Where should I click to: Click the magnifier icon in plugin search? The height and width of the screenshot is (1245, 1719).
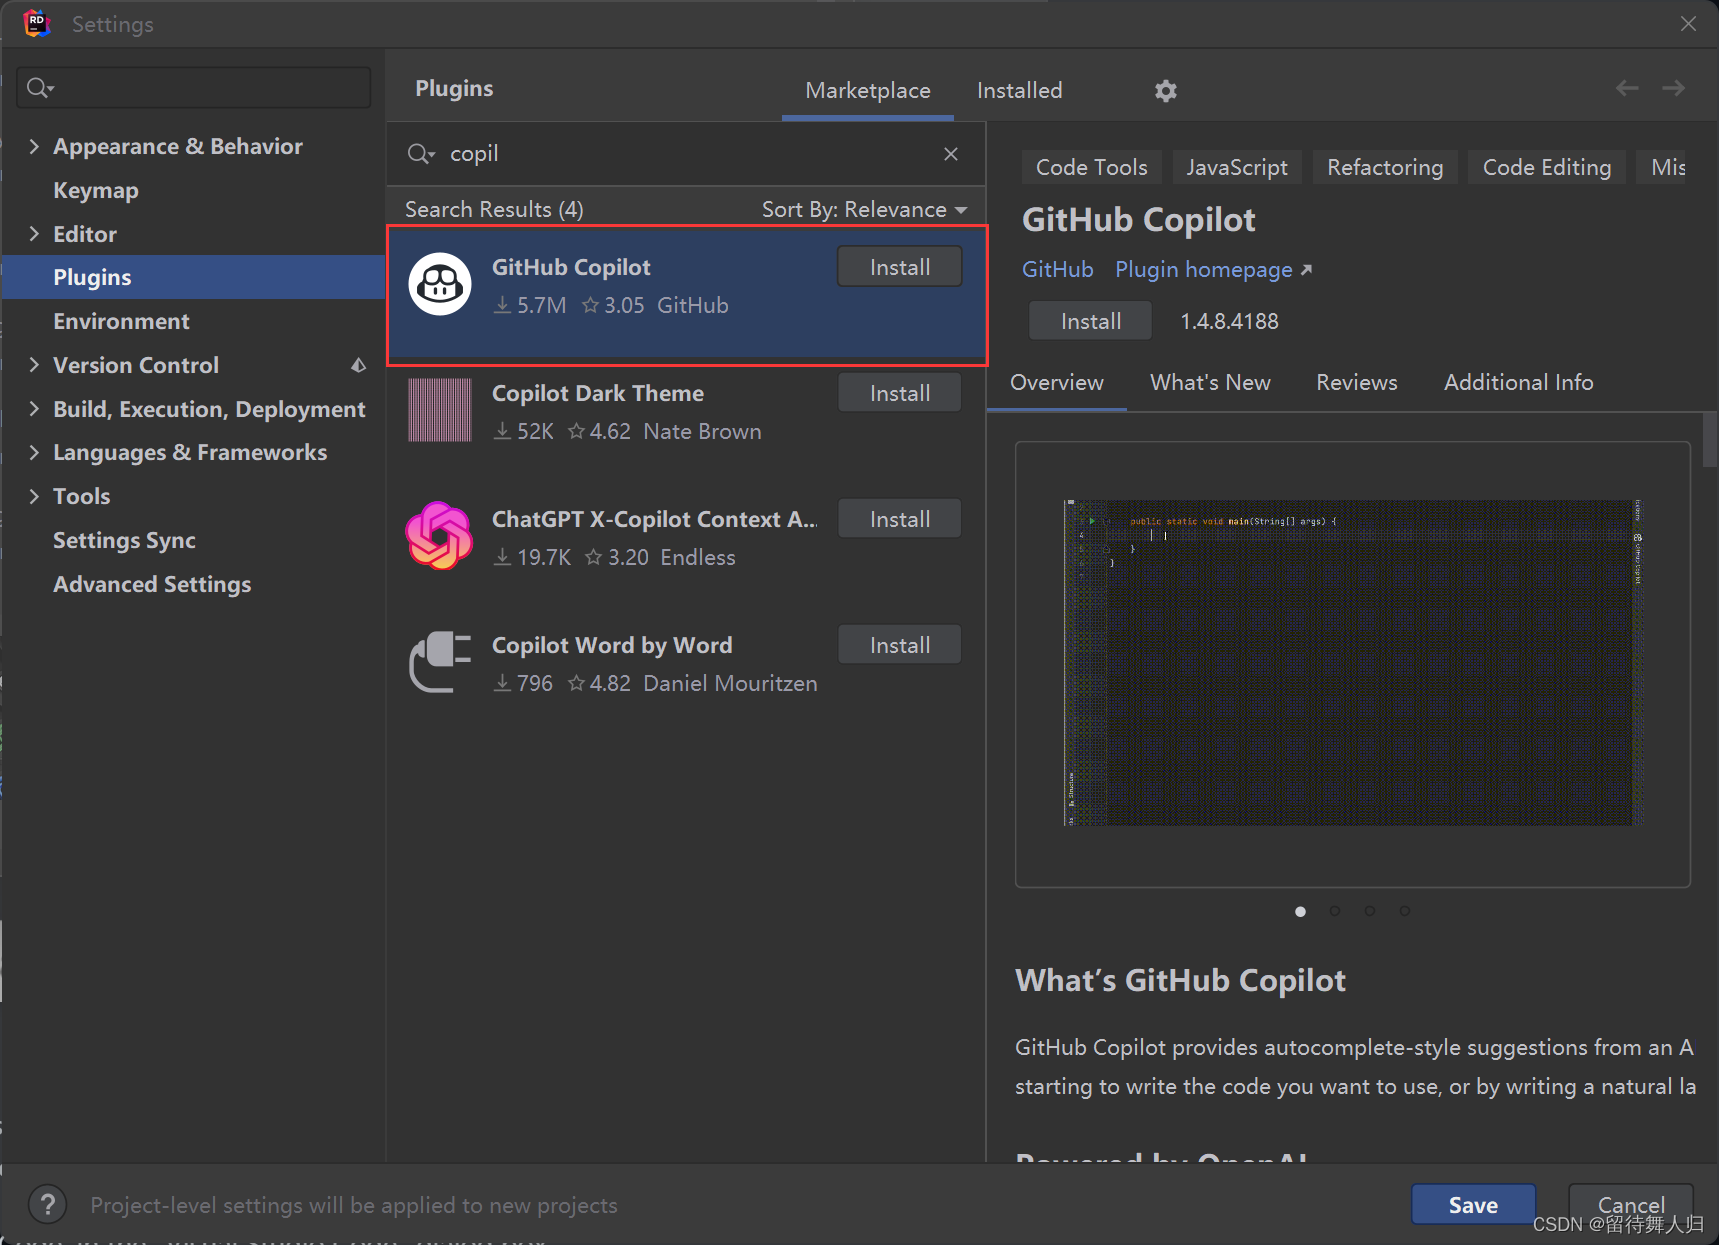(x=421, y=154)
